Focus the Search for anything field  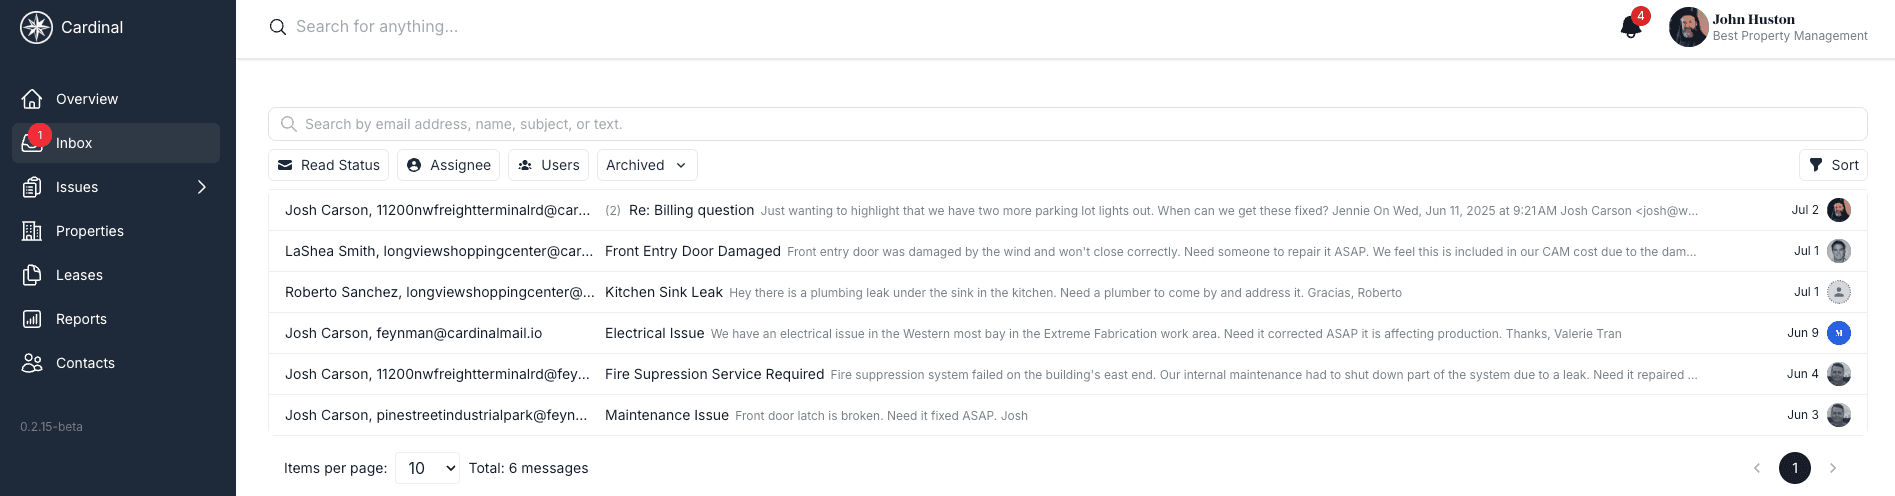pyautogui.click(x=377, y=27)
